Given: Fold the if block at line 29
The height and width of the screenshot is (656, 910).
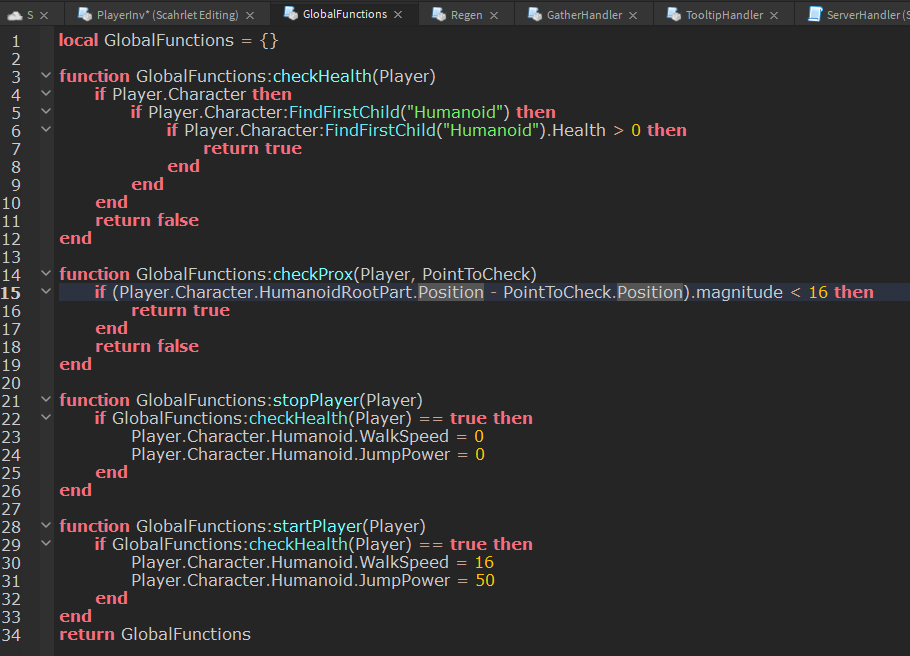Looking at the screenshot, I should (46, 543).
